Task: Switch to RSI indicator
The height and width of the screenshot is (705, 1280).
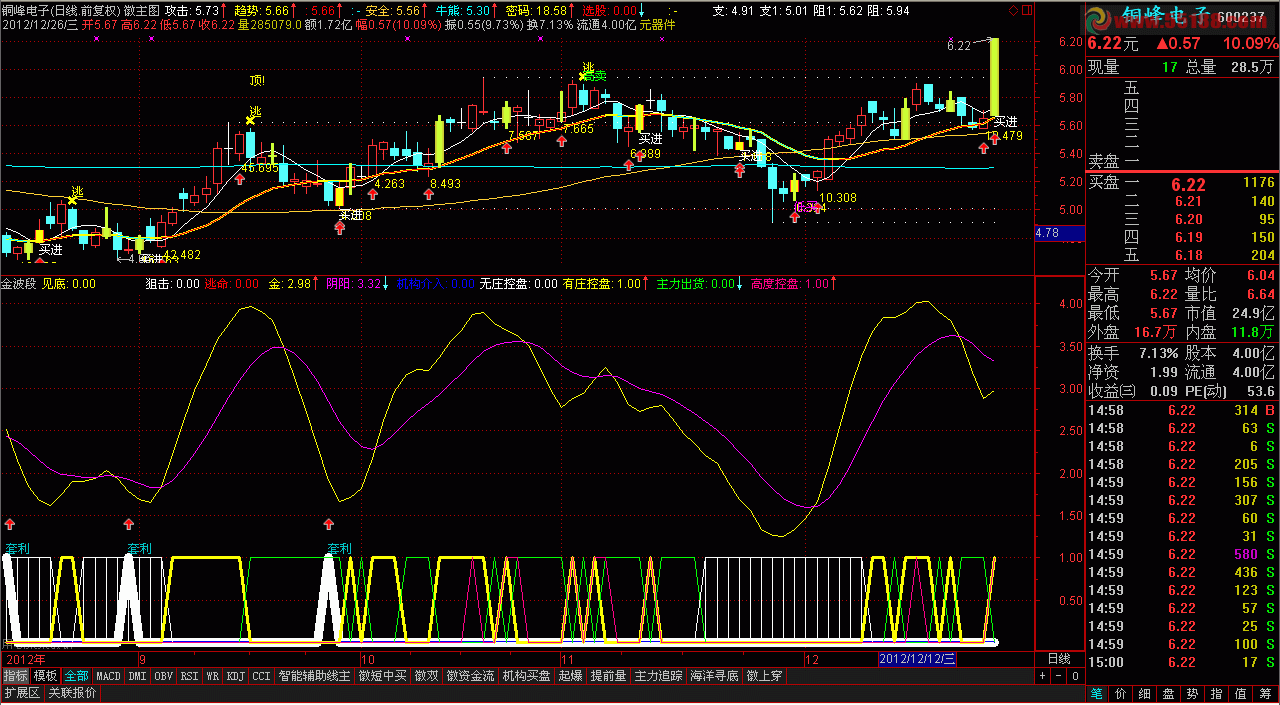Action: [189, 676]
